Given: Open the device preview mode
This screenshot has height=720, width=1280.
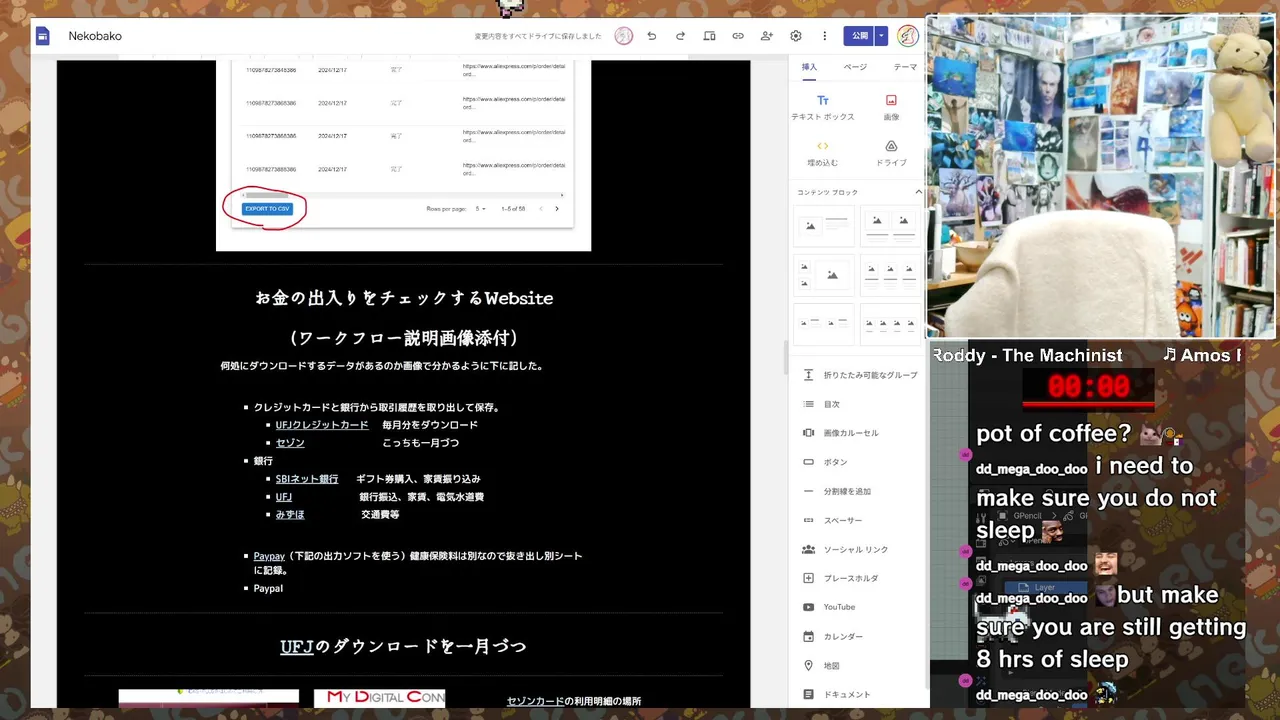Looking at the screenshot, I should (x=709, y=36).
